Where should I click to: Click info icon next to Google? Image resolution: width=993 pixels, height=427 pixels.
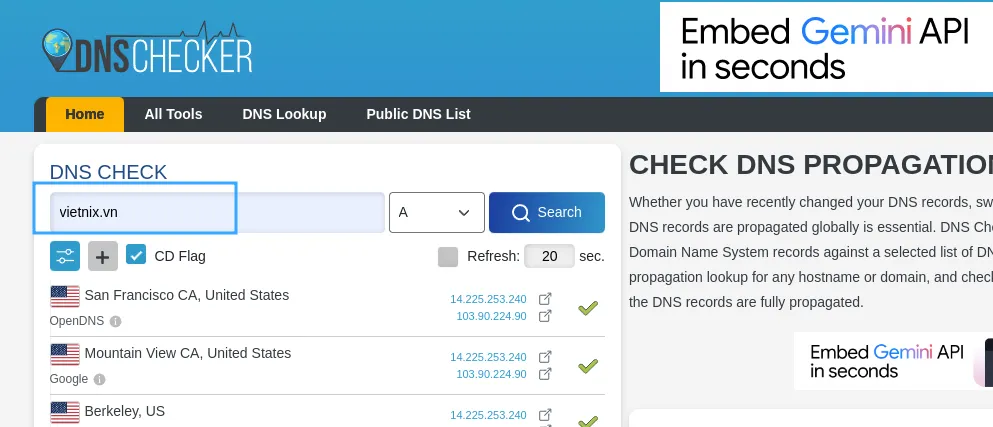click(99, 379)
